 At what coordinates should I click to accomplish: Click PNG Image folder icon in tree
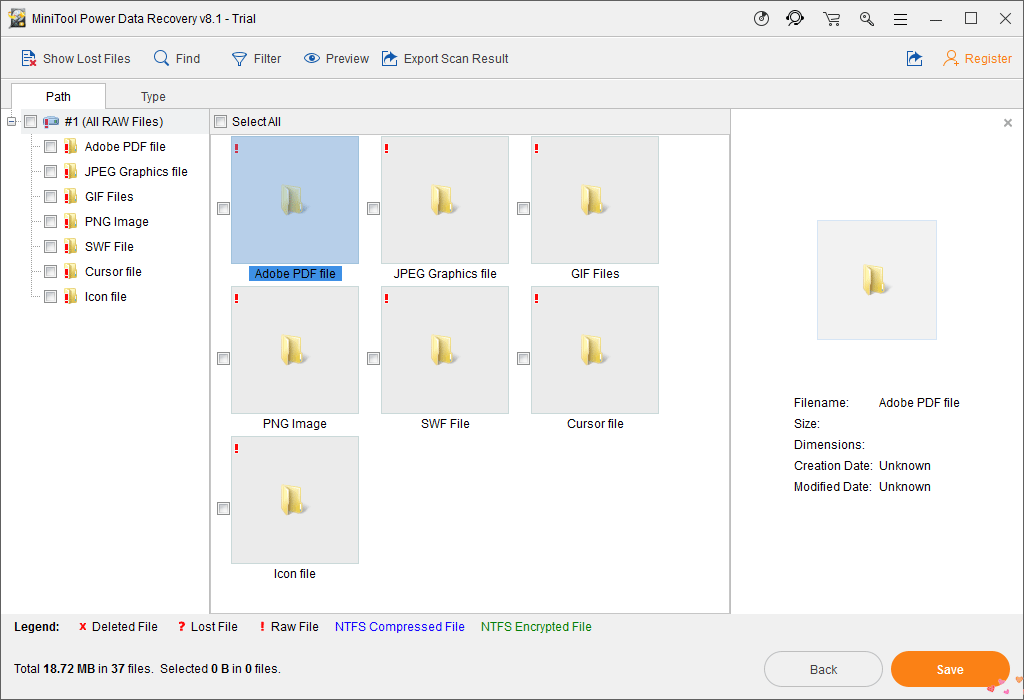point(71,221)
